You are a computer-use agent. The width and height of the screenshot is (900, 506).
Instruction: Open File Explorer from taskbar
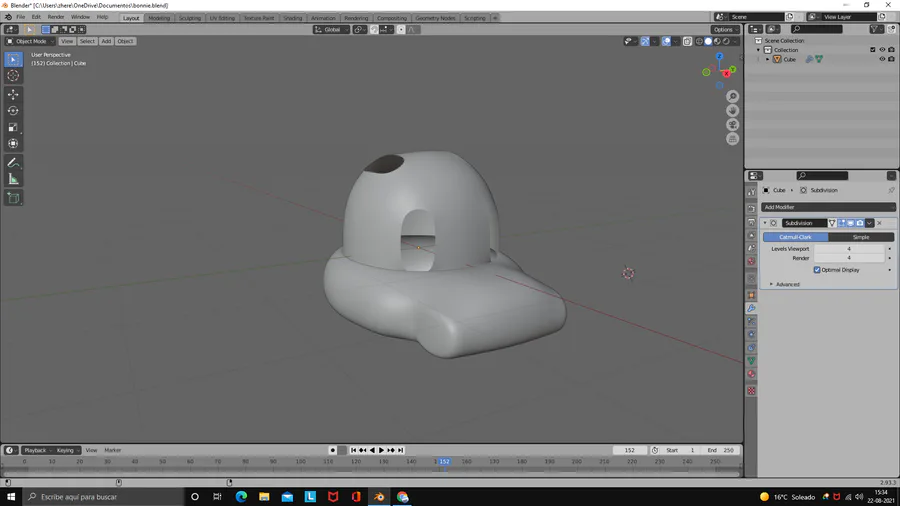pos(264,497)
